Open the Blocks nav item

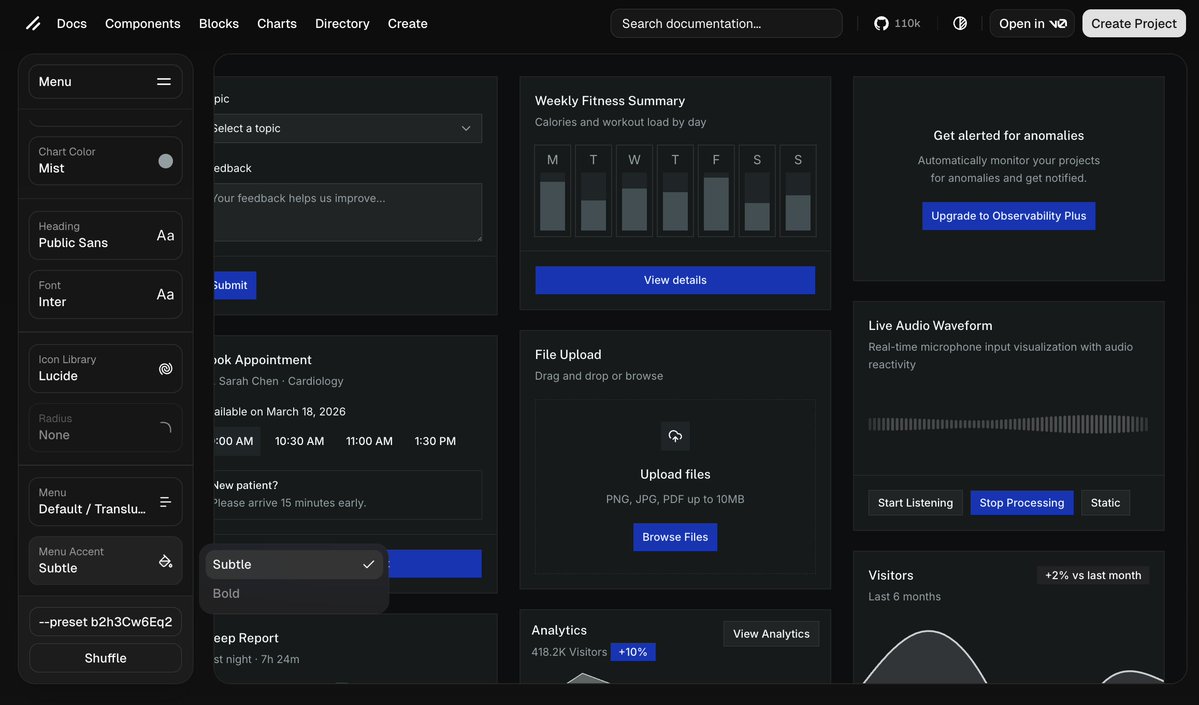(x=219, y=24)
